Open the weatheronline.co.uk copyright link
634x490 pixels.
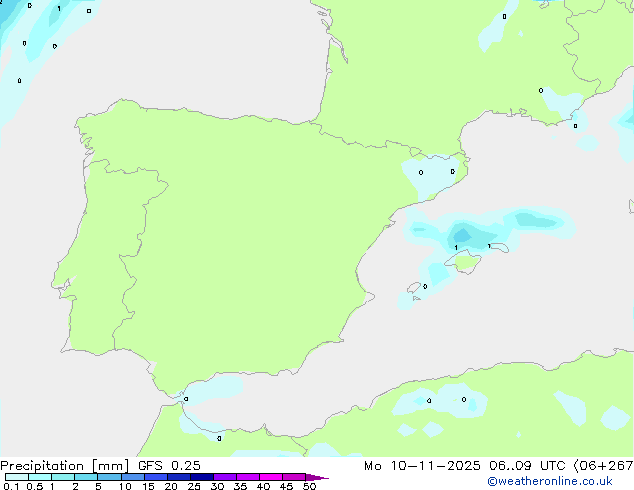point(549,481)
